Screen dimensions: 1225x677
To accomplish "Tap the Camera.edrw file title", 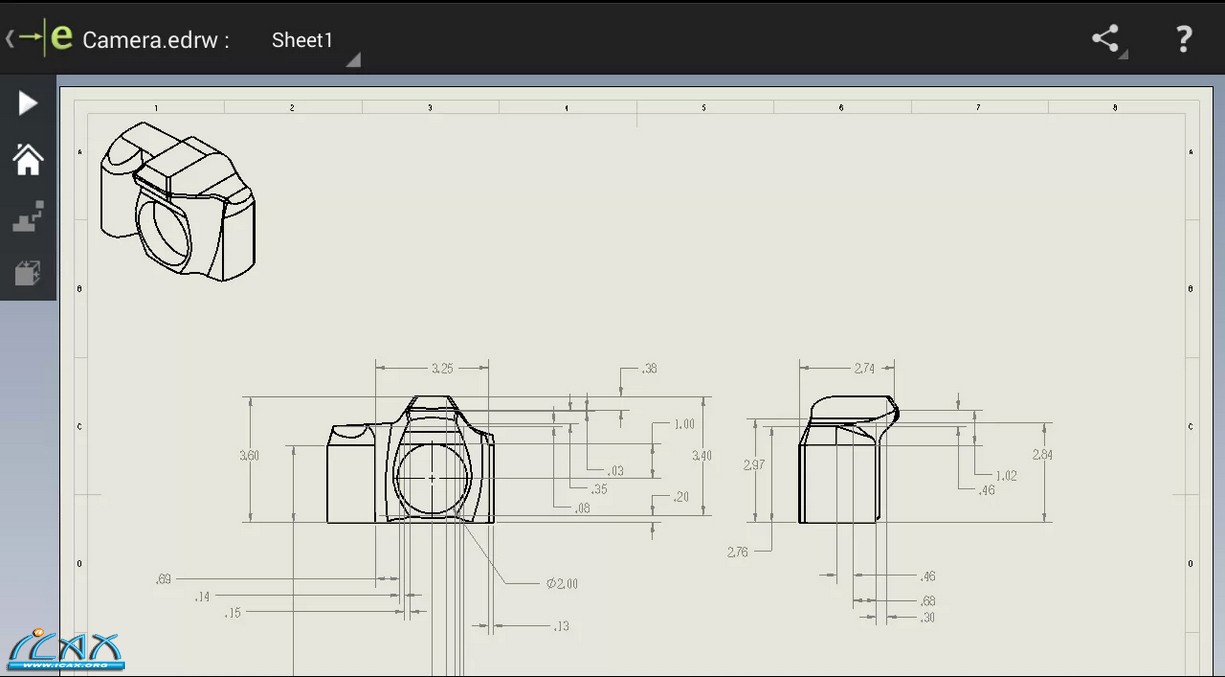I will pyautogui.click(x=155, y=40).
